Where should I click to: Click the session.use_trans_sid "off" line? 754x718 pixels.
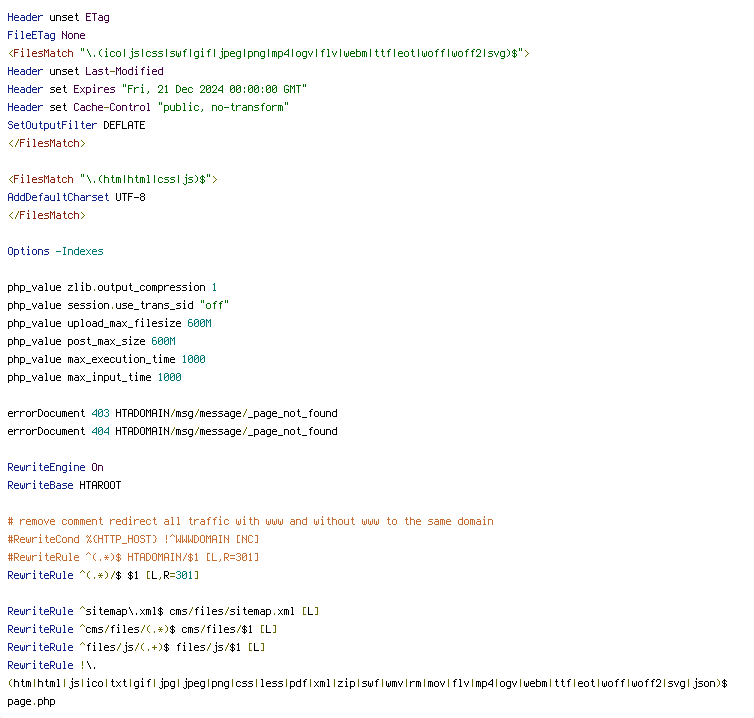(118, 305)
